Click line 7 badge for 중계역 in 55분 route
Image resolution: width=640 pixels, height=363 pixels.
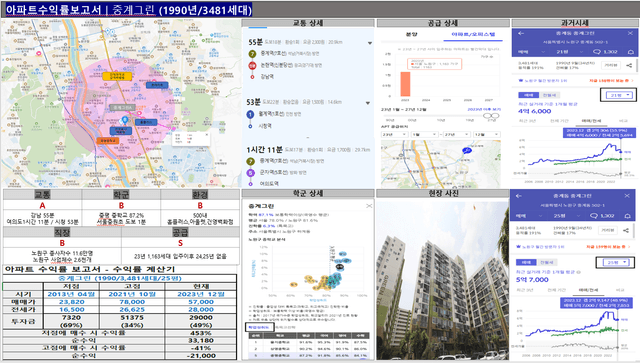click(252, 53)
